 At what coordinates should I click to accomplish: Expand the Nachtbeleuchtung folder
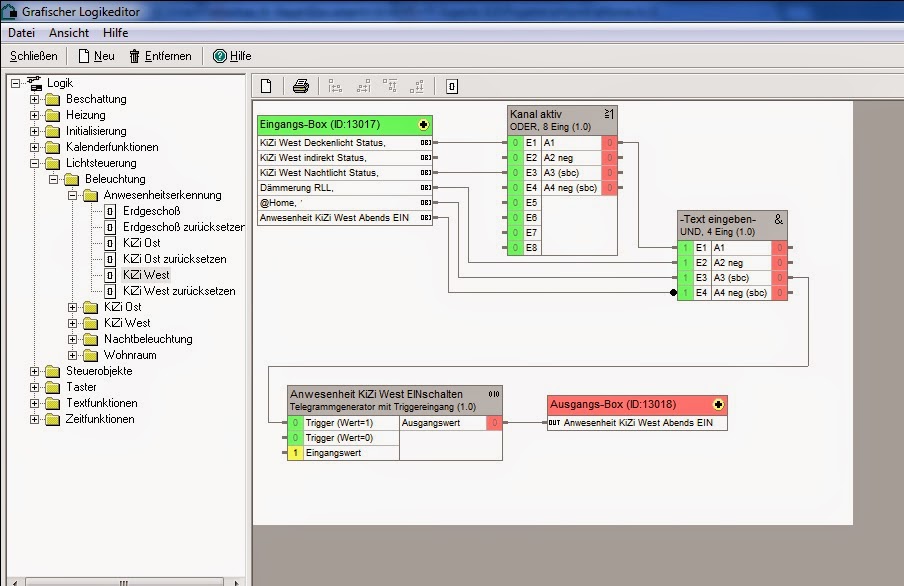[x=73, y=339]
